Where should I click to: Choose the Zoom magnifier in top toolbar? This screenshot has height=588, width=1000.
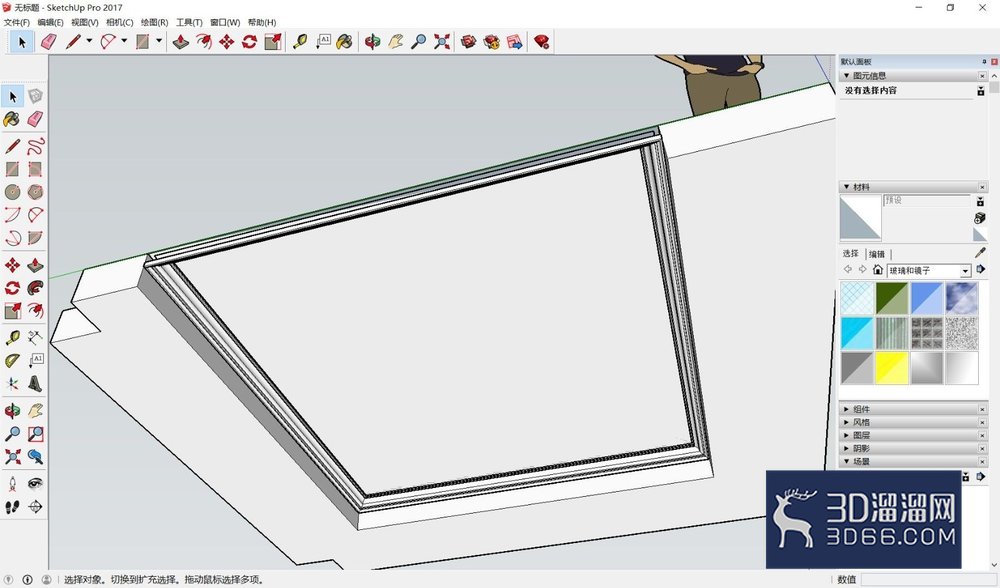click(x=418, y=42)
